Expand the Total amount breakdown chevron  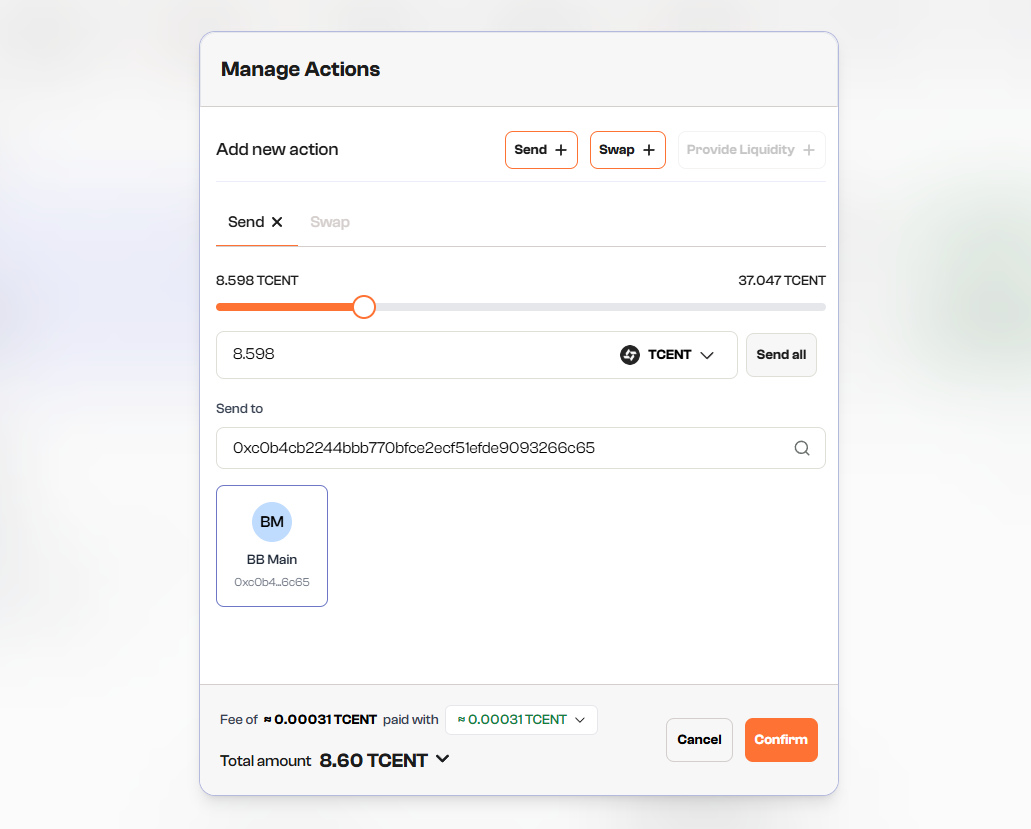pyautogui.click(x=443, y=759)
